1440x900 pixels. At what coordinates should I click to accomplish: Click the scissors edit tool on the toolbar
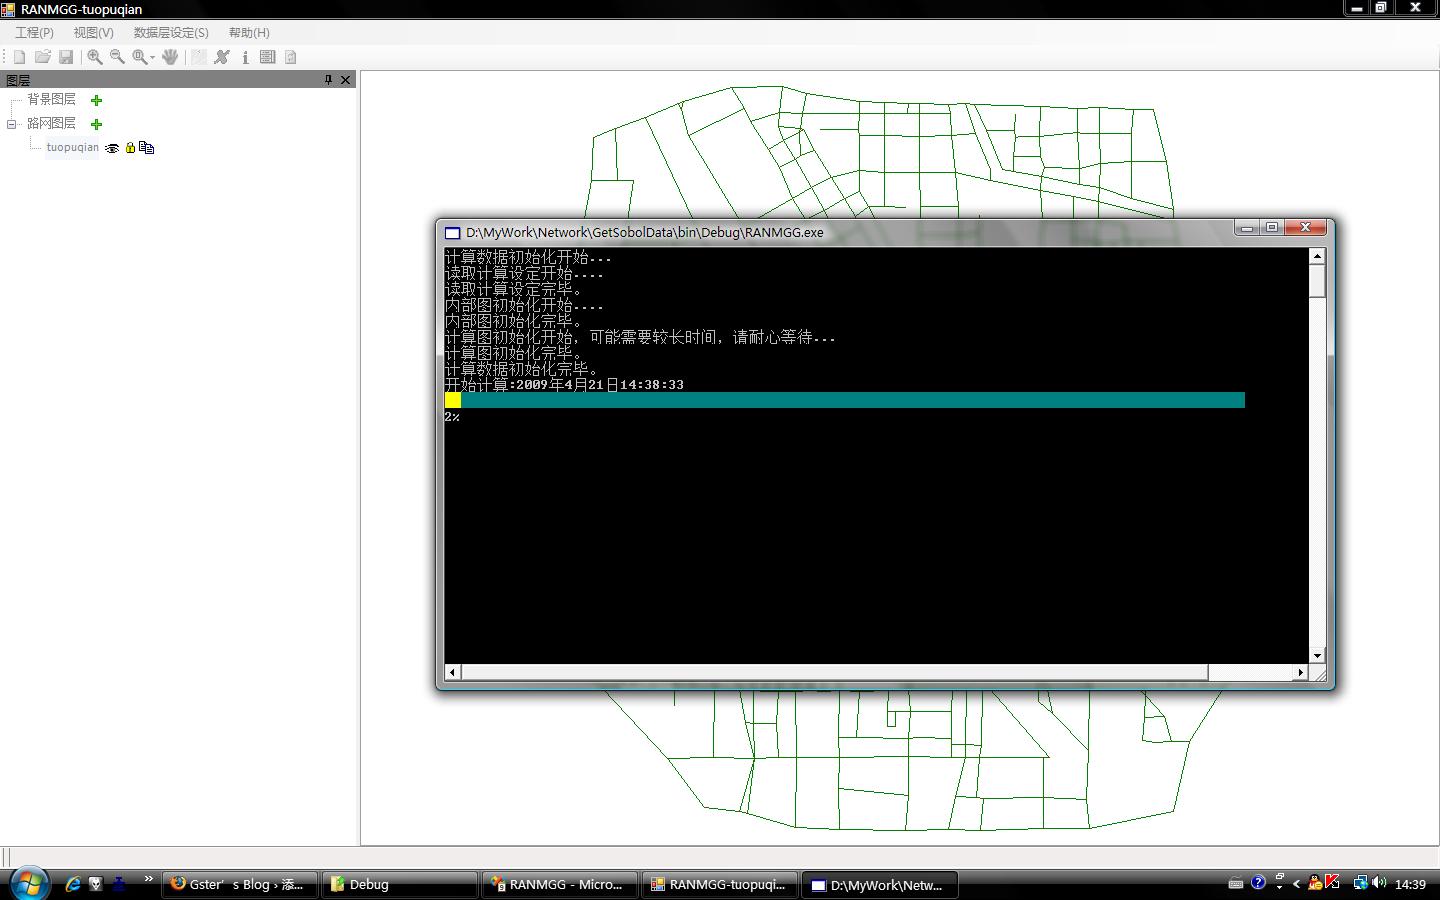pos(222,57)
